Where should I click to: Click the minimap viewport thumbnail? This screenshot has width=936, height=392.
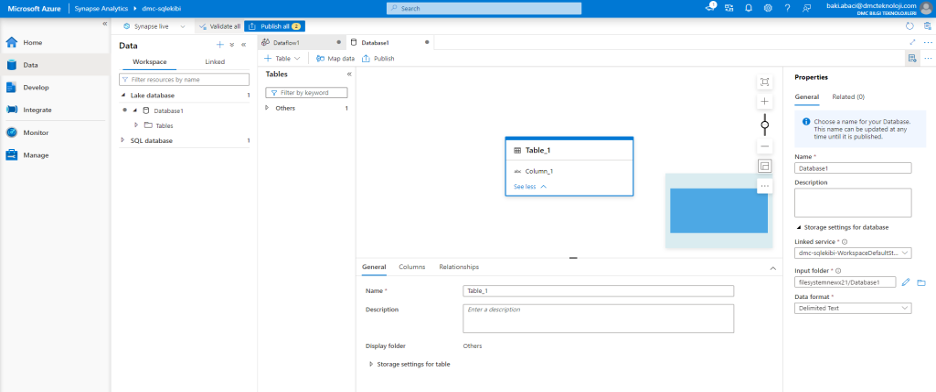(x=719, y=211)
